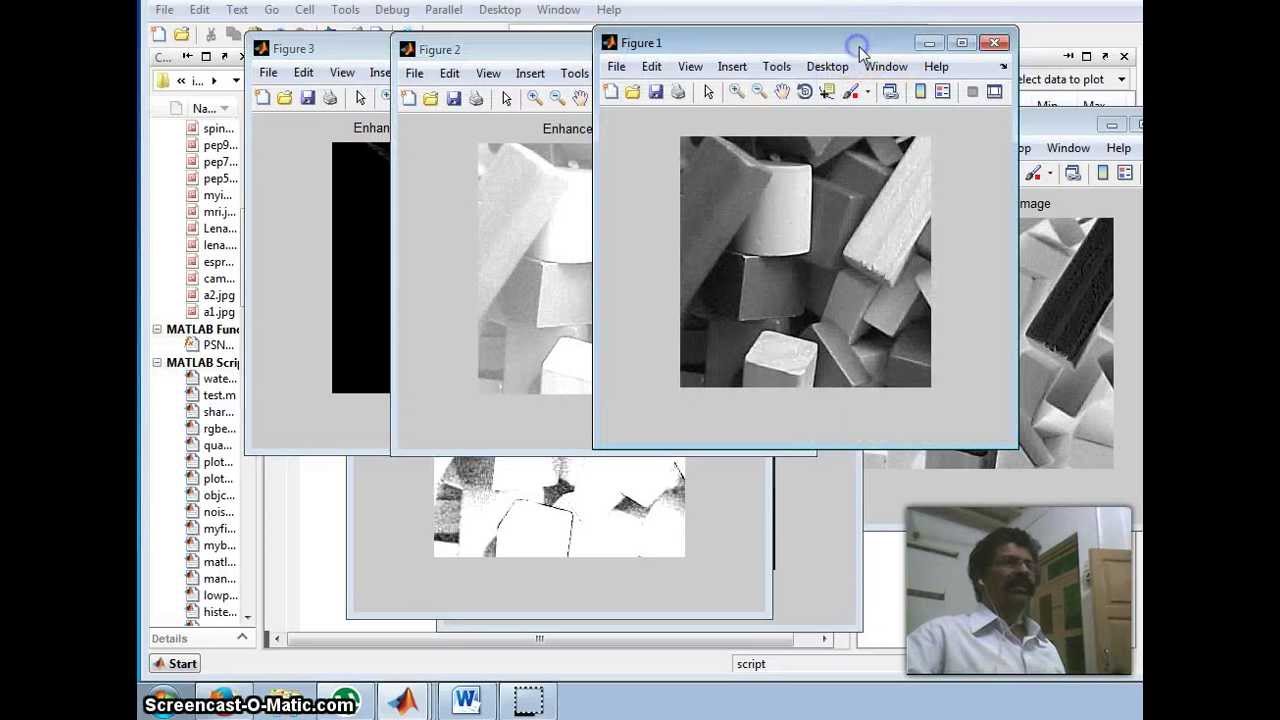Click Open File icon in Figure 1
The height and width of the screenshot is (720, 1280).
633,92
